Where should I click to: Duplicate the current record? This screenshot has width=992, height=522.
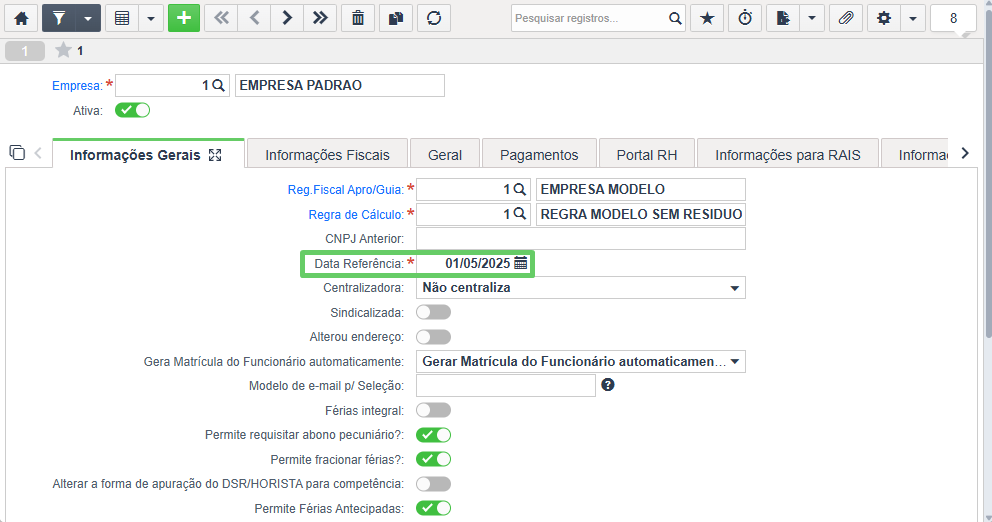(x=396, y=18)
